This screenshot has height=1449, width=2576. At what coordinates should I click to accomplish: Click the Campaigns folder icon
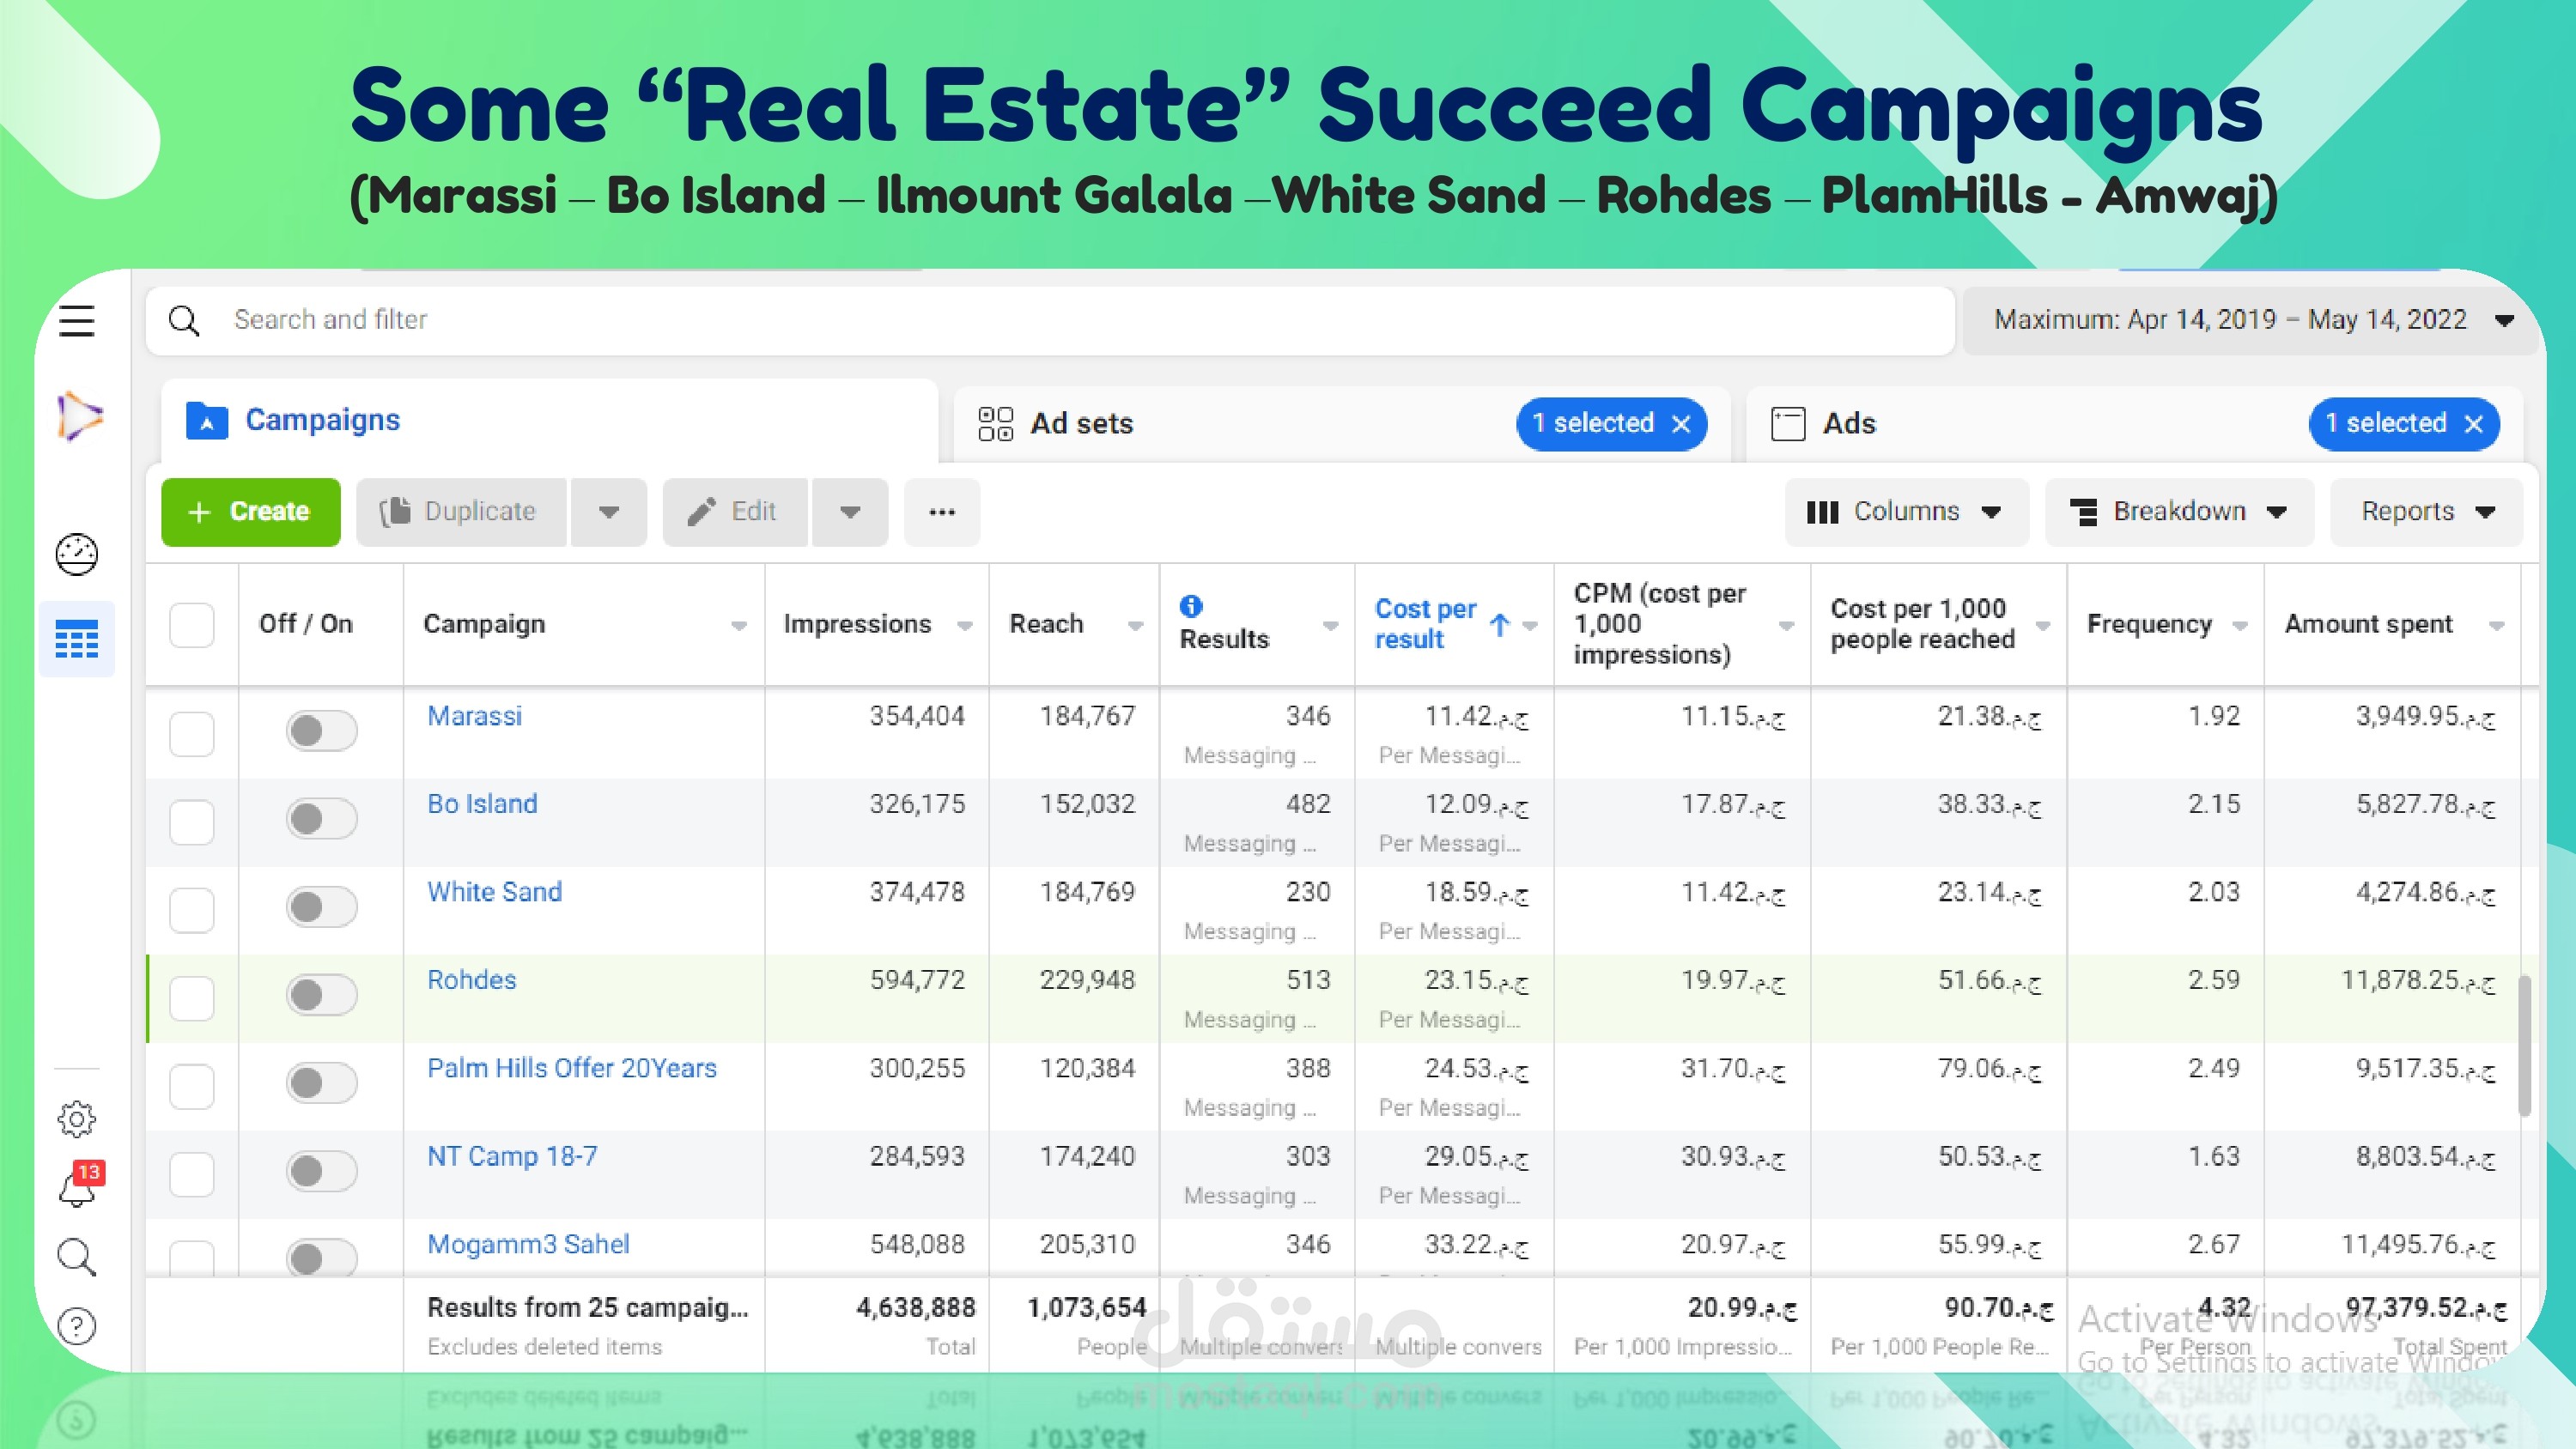click(207, 421)
